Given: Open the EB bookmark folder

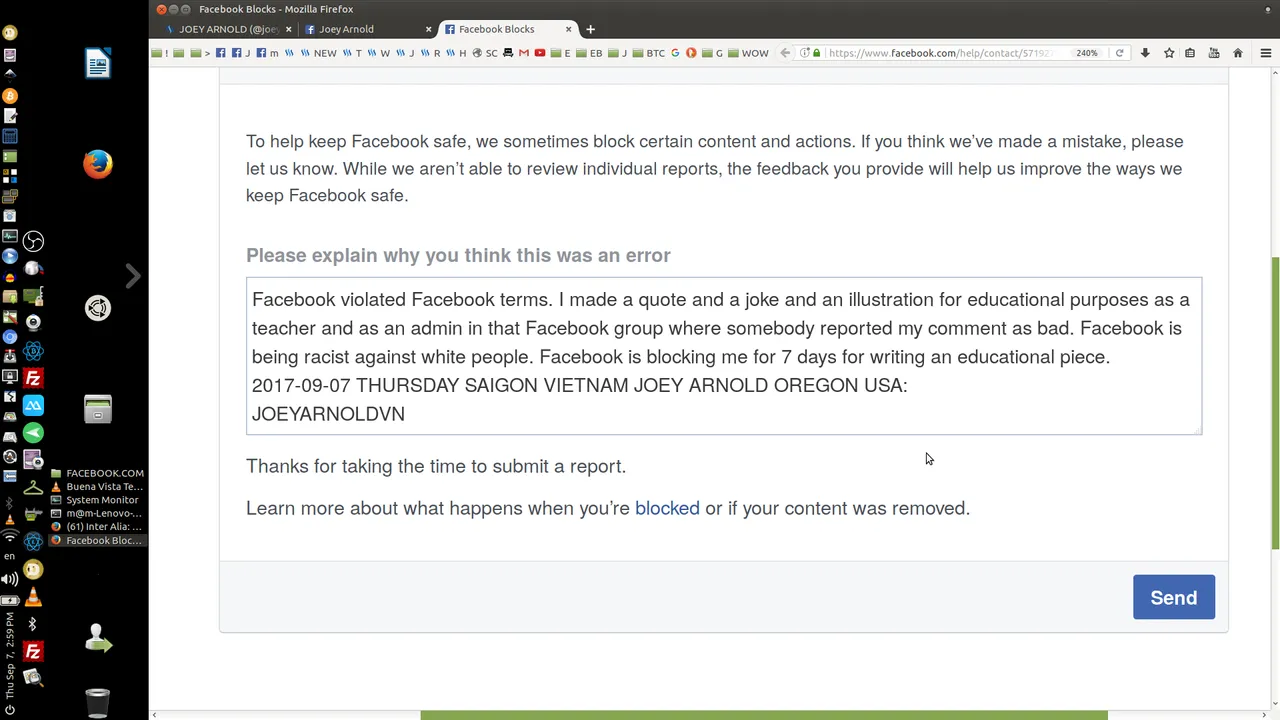Looking at the screenshot, I should 589,53.
